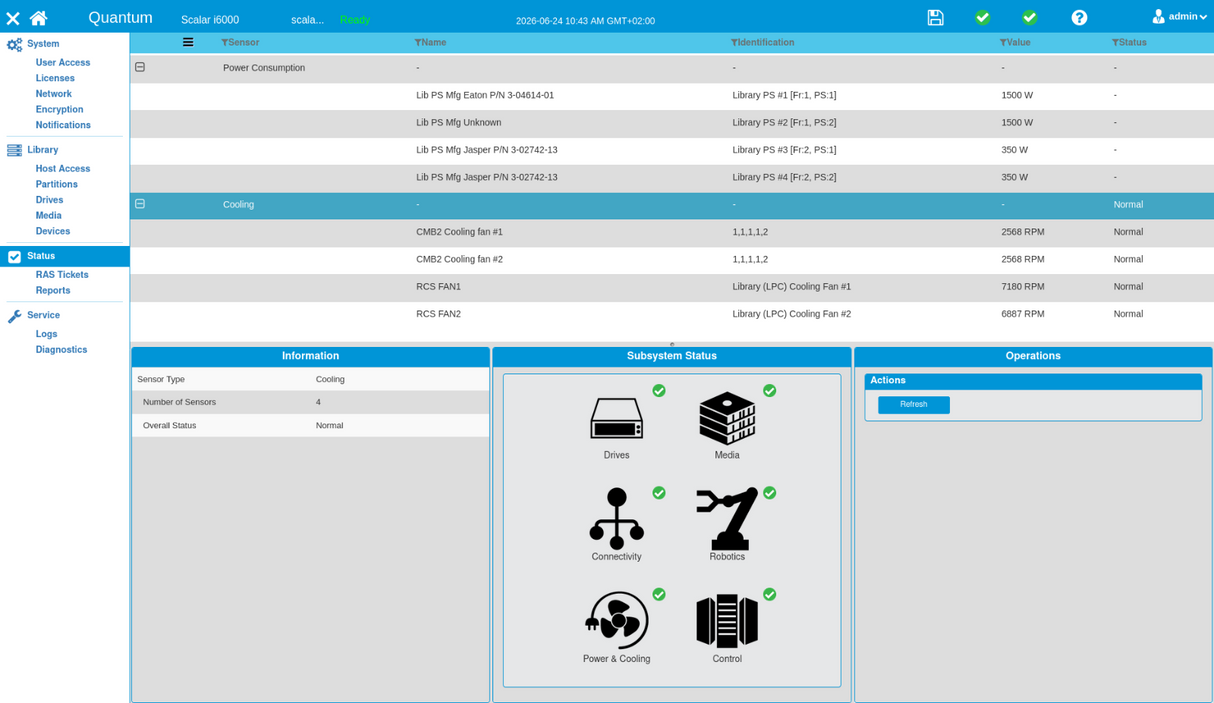Click the green Ready status text

[x=355, y=20]
